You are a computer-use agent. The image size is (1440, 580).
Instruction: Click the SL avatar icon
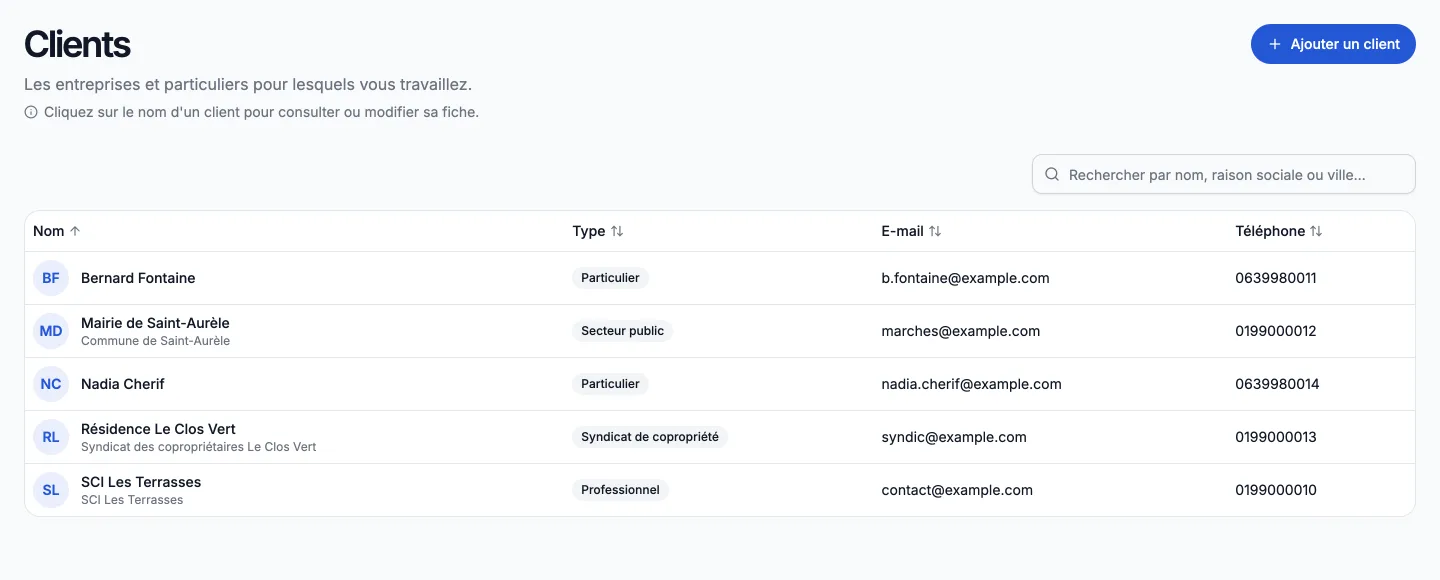tap(51, 490)
